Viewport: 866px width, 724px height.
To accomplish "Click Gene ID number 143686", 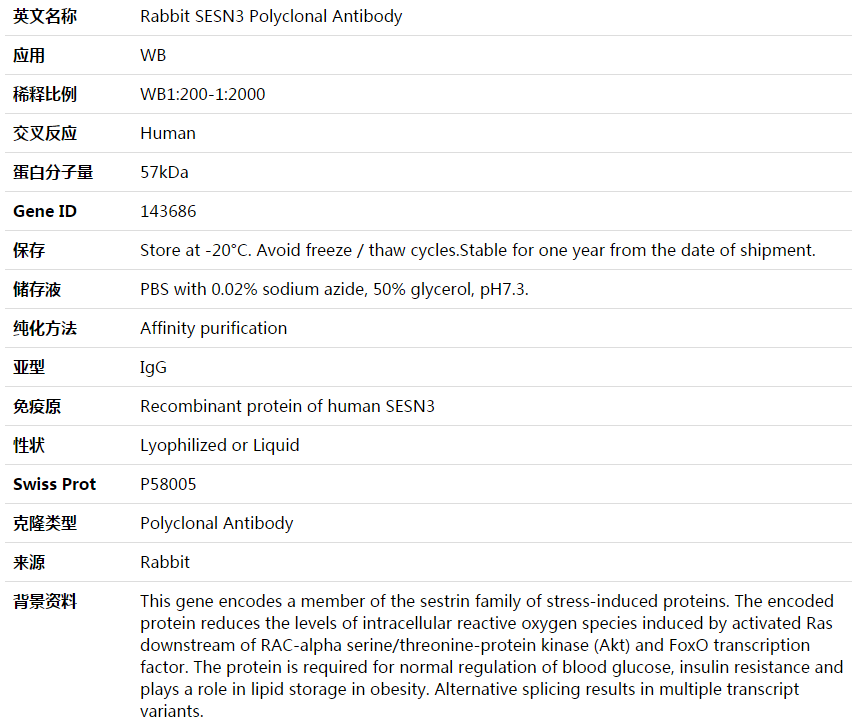I will tap(168, 212).
